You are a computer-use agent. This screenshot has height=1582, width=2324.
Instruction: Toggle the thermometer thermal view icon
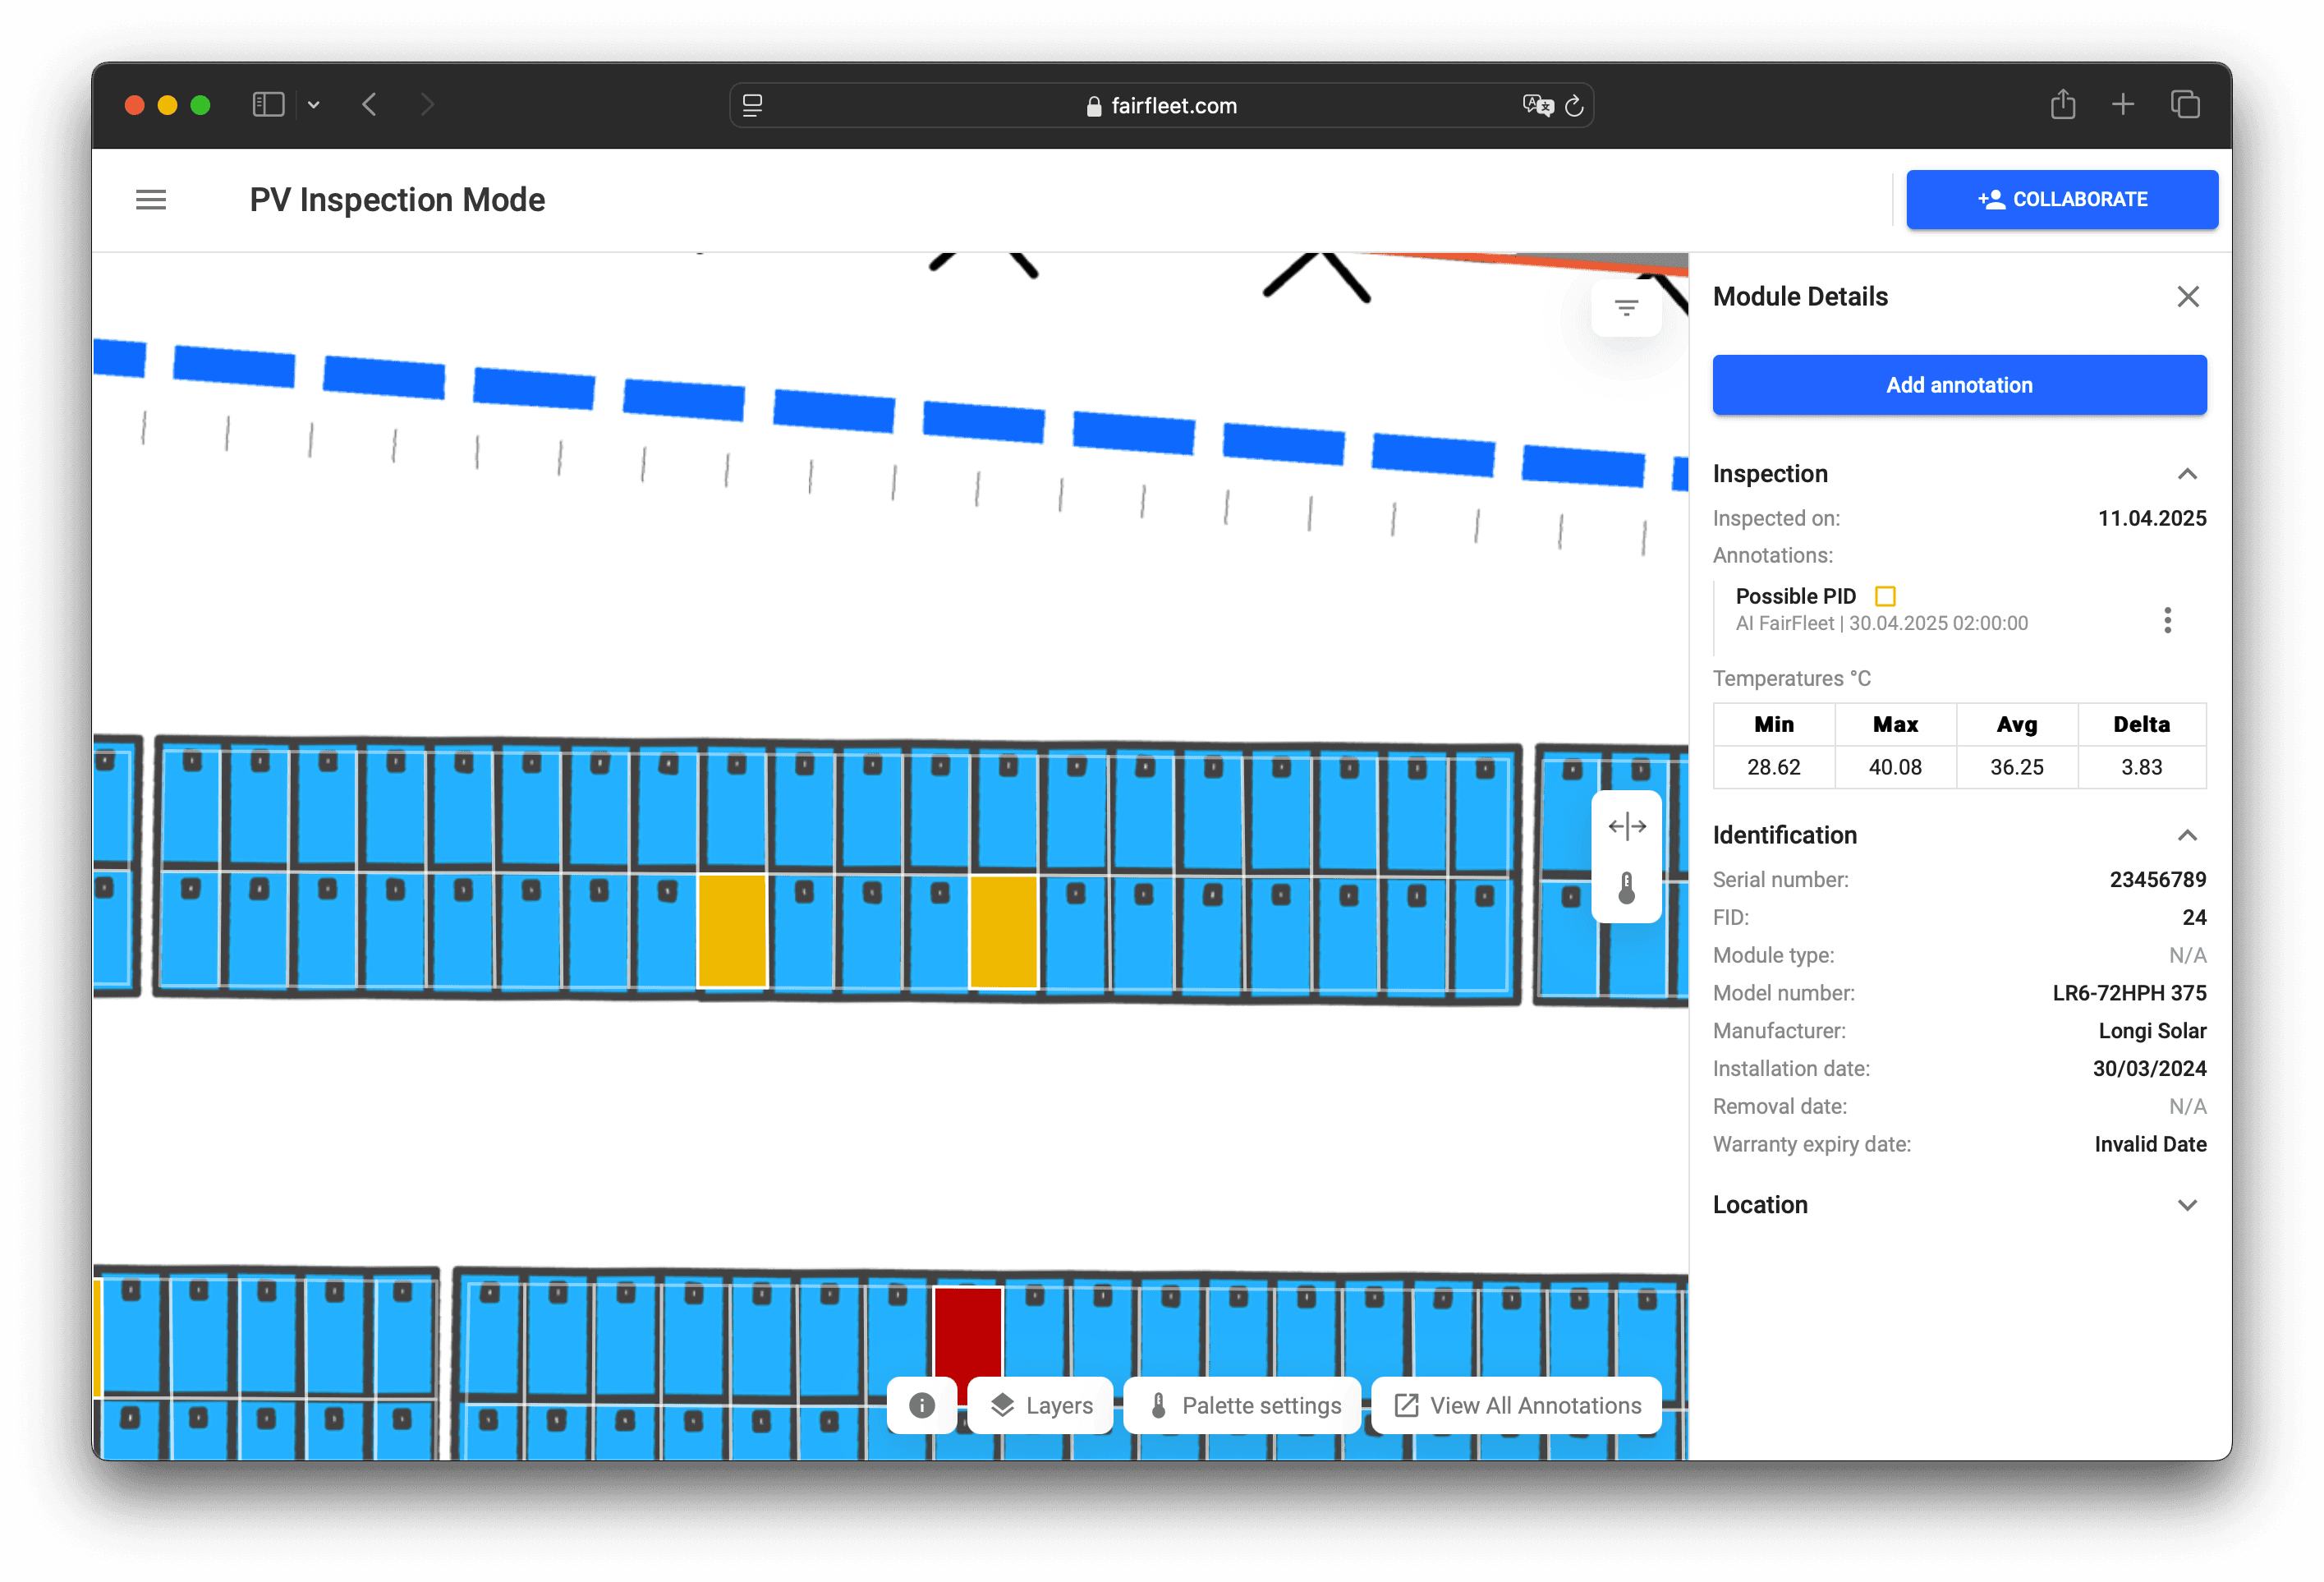[x=1626, y=887]
